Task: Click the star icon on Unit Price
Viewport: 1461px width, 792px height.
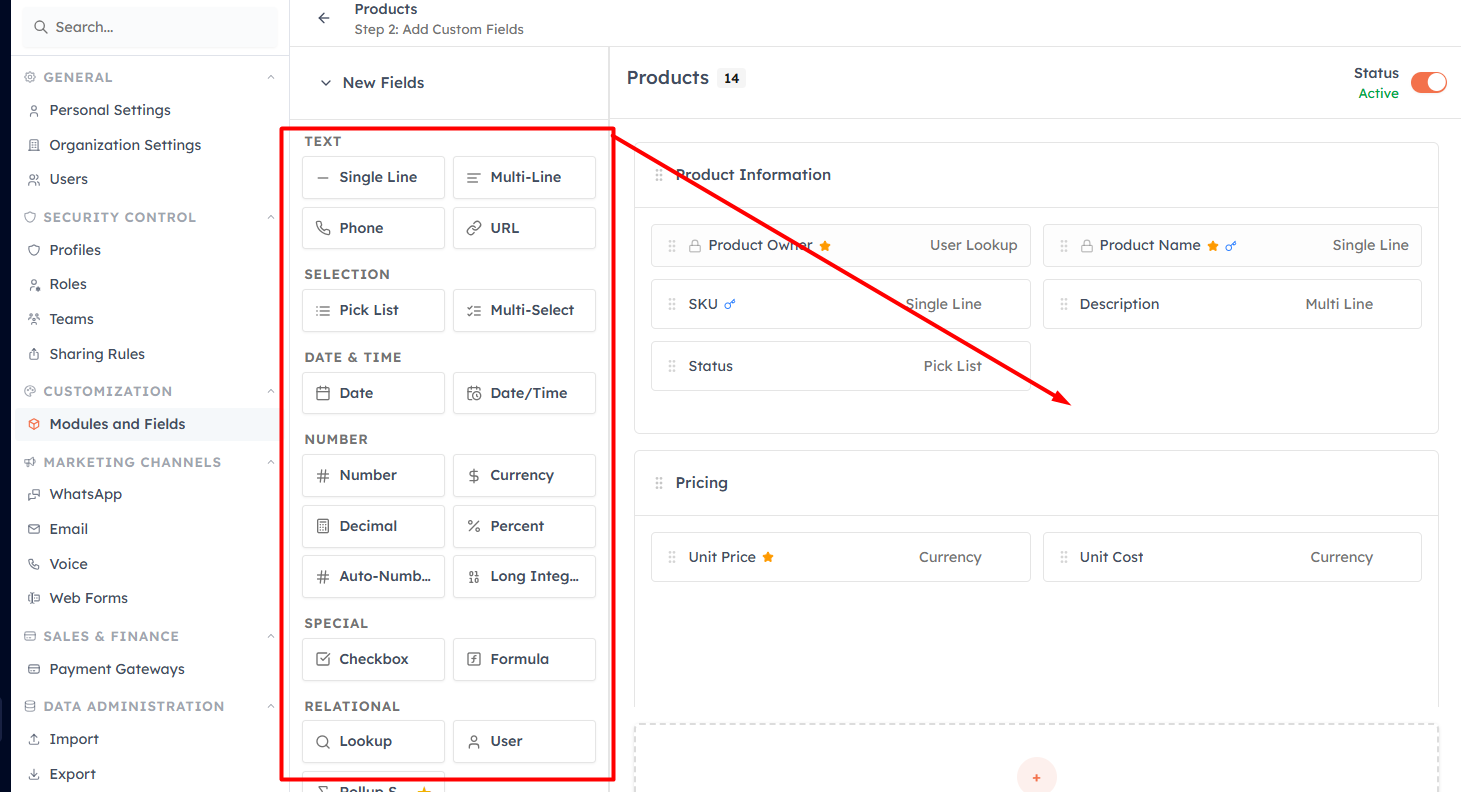Action: coord(768,557)
